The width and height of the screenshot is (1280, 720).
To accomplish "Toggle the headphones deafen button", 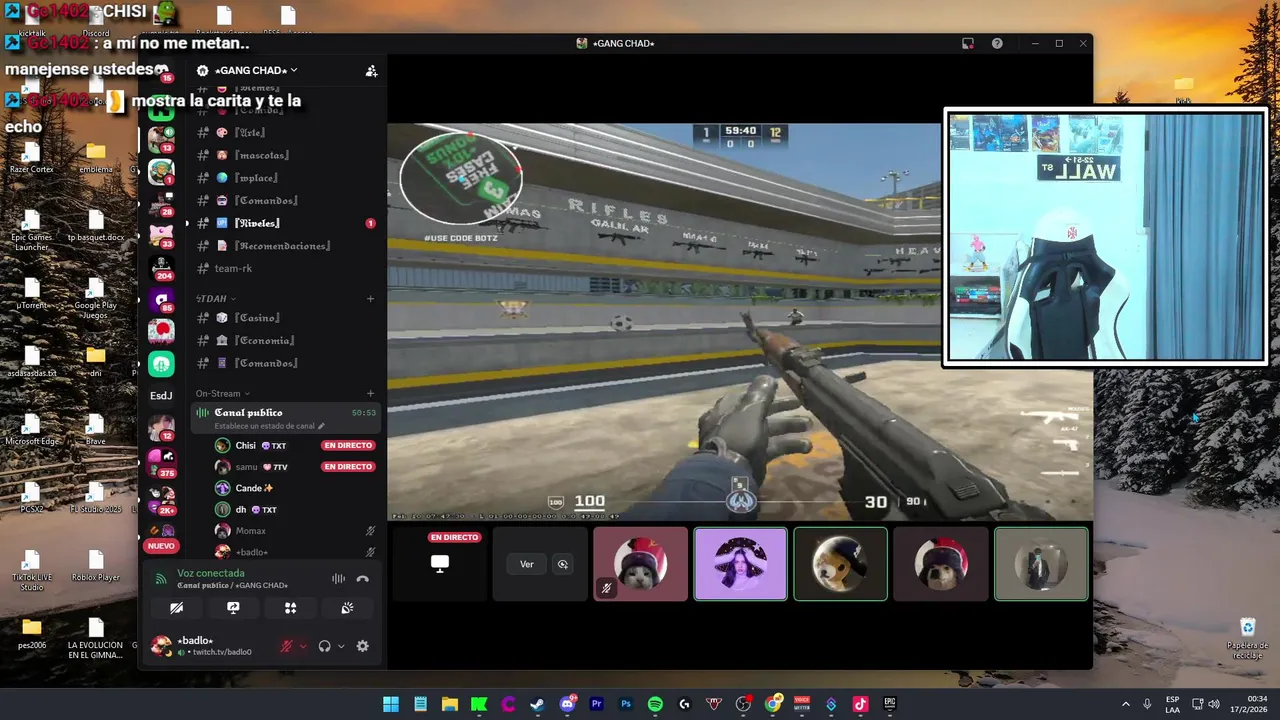I will (324, 646).
